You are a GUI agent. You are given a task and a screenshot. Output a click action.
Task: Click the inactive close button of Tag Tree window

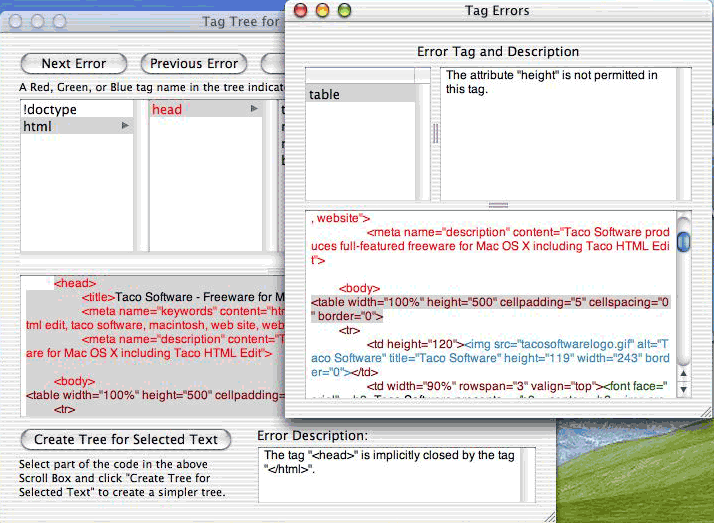pos(15,21)
